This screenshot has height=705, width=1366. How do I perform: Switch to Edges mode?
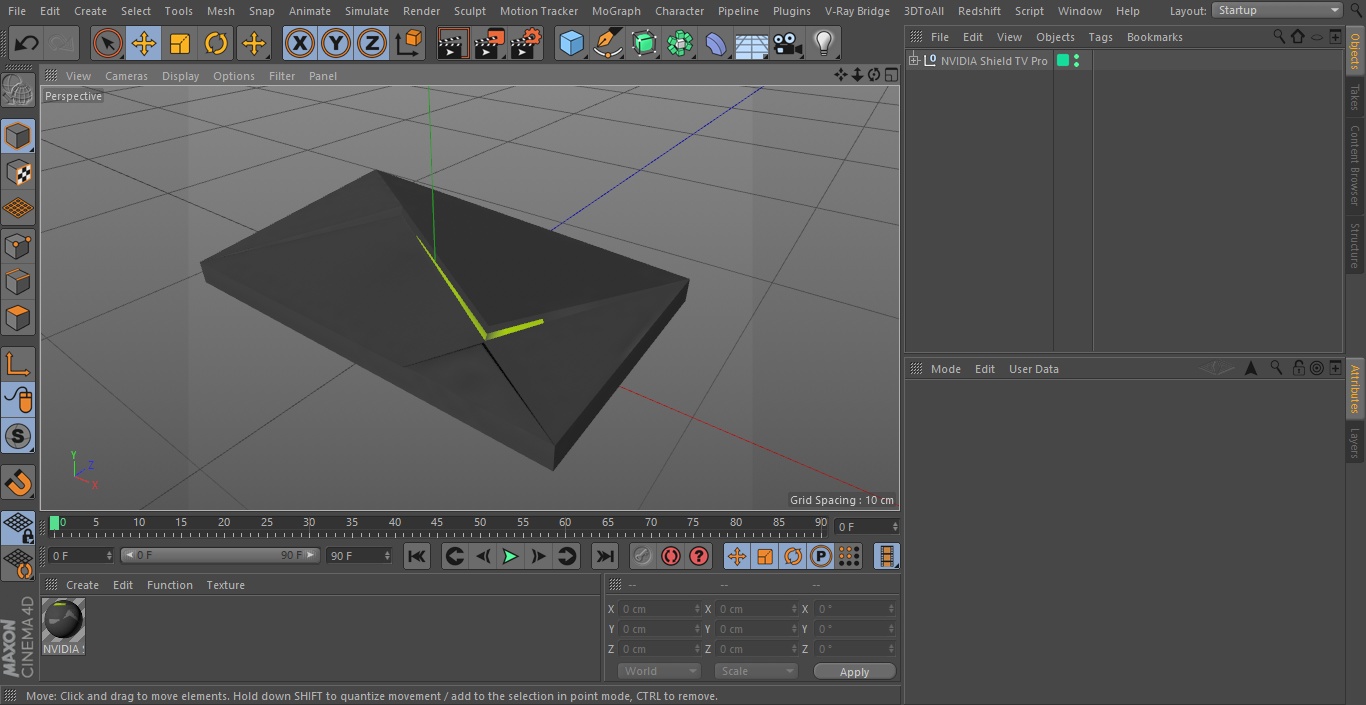tap(18, 281)
